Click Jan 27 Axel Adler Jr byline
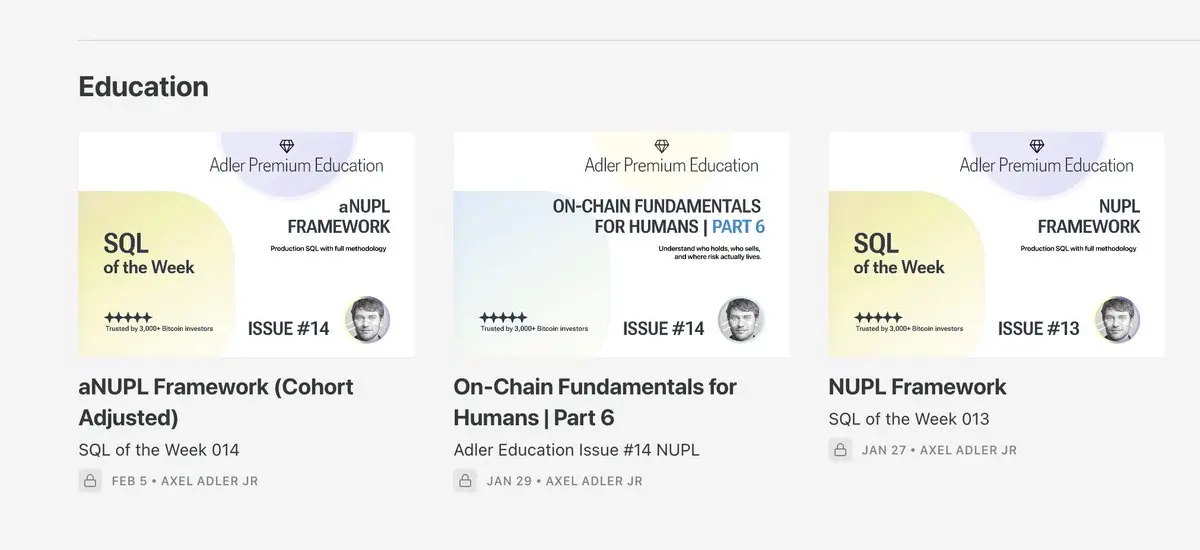Image resolution: width=1200 pixels, height=550 pixels. coord(939,450)
